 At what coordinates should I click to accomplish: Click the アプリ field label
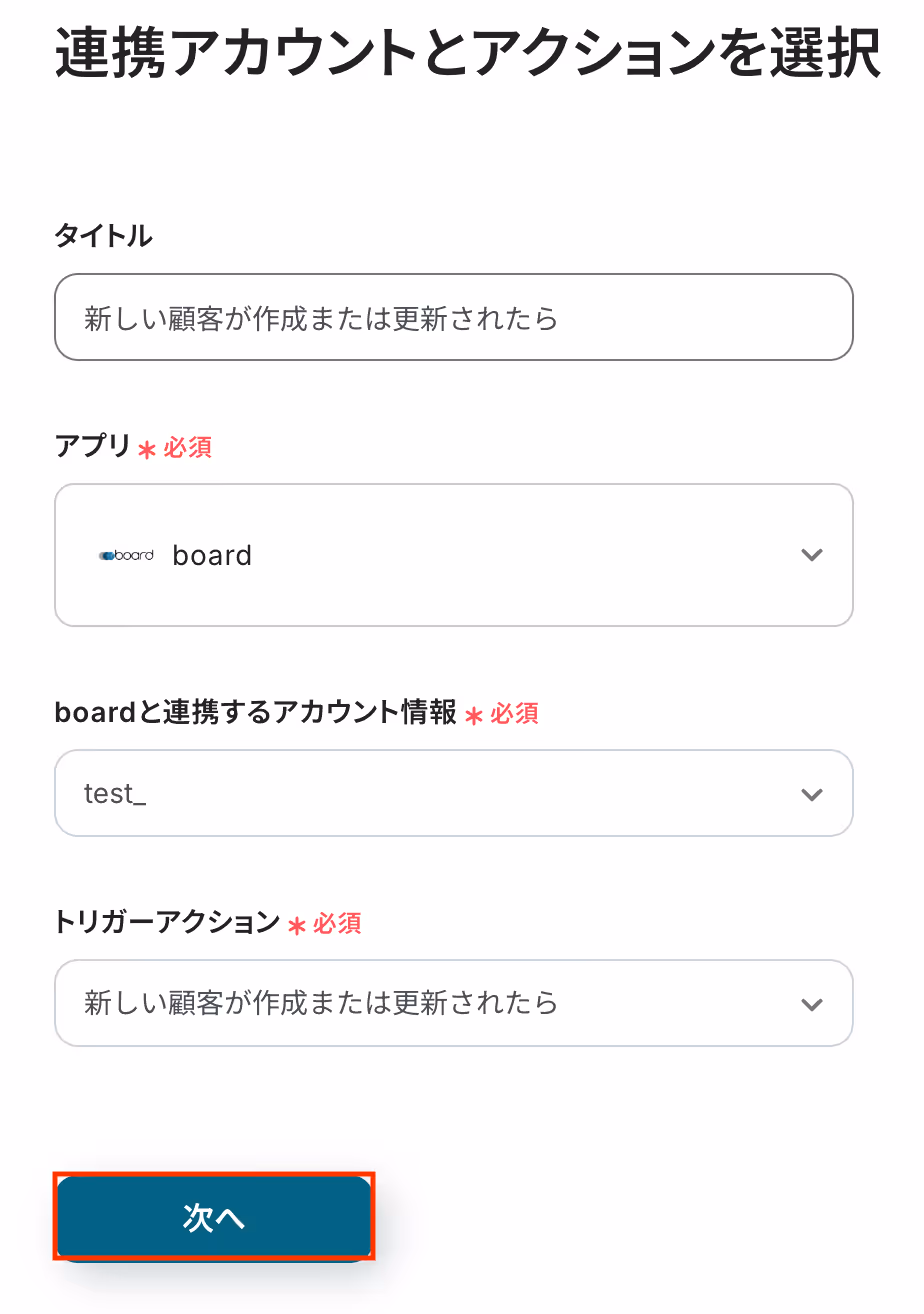(x=93, y=446)
